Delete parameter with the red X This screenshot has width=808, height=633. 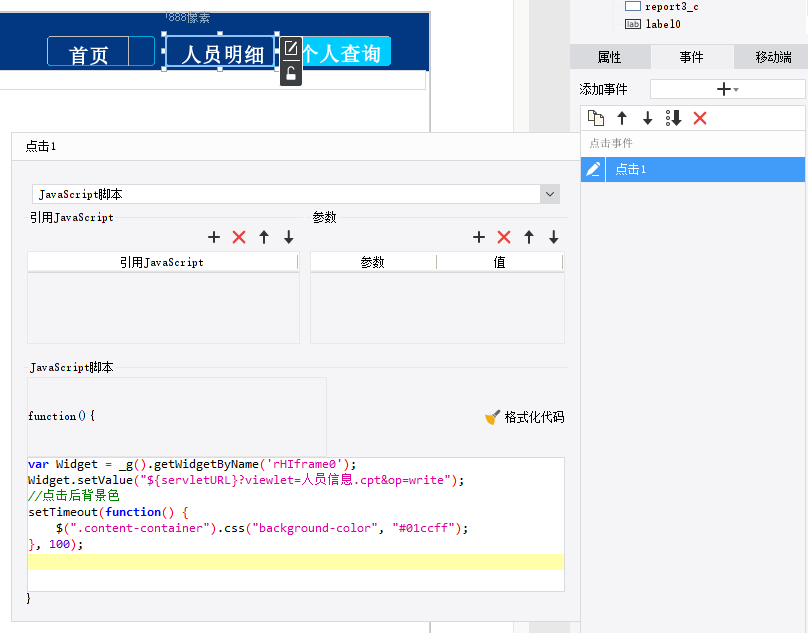click(x=504, y=237)
